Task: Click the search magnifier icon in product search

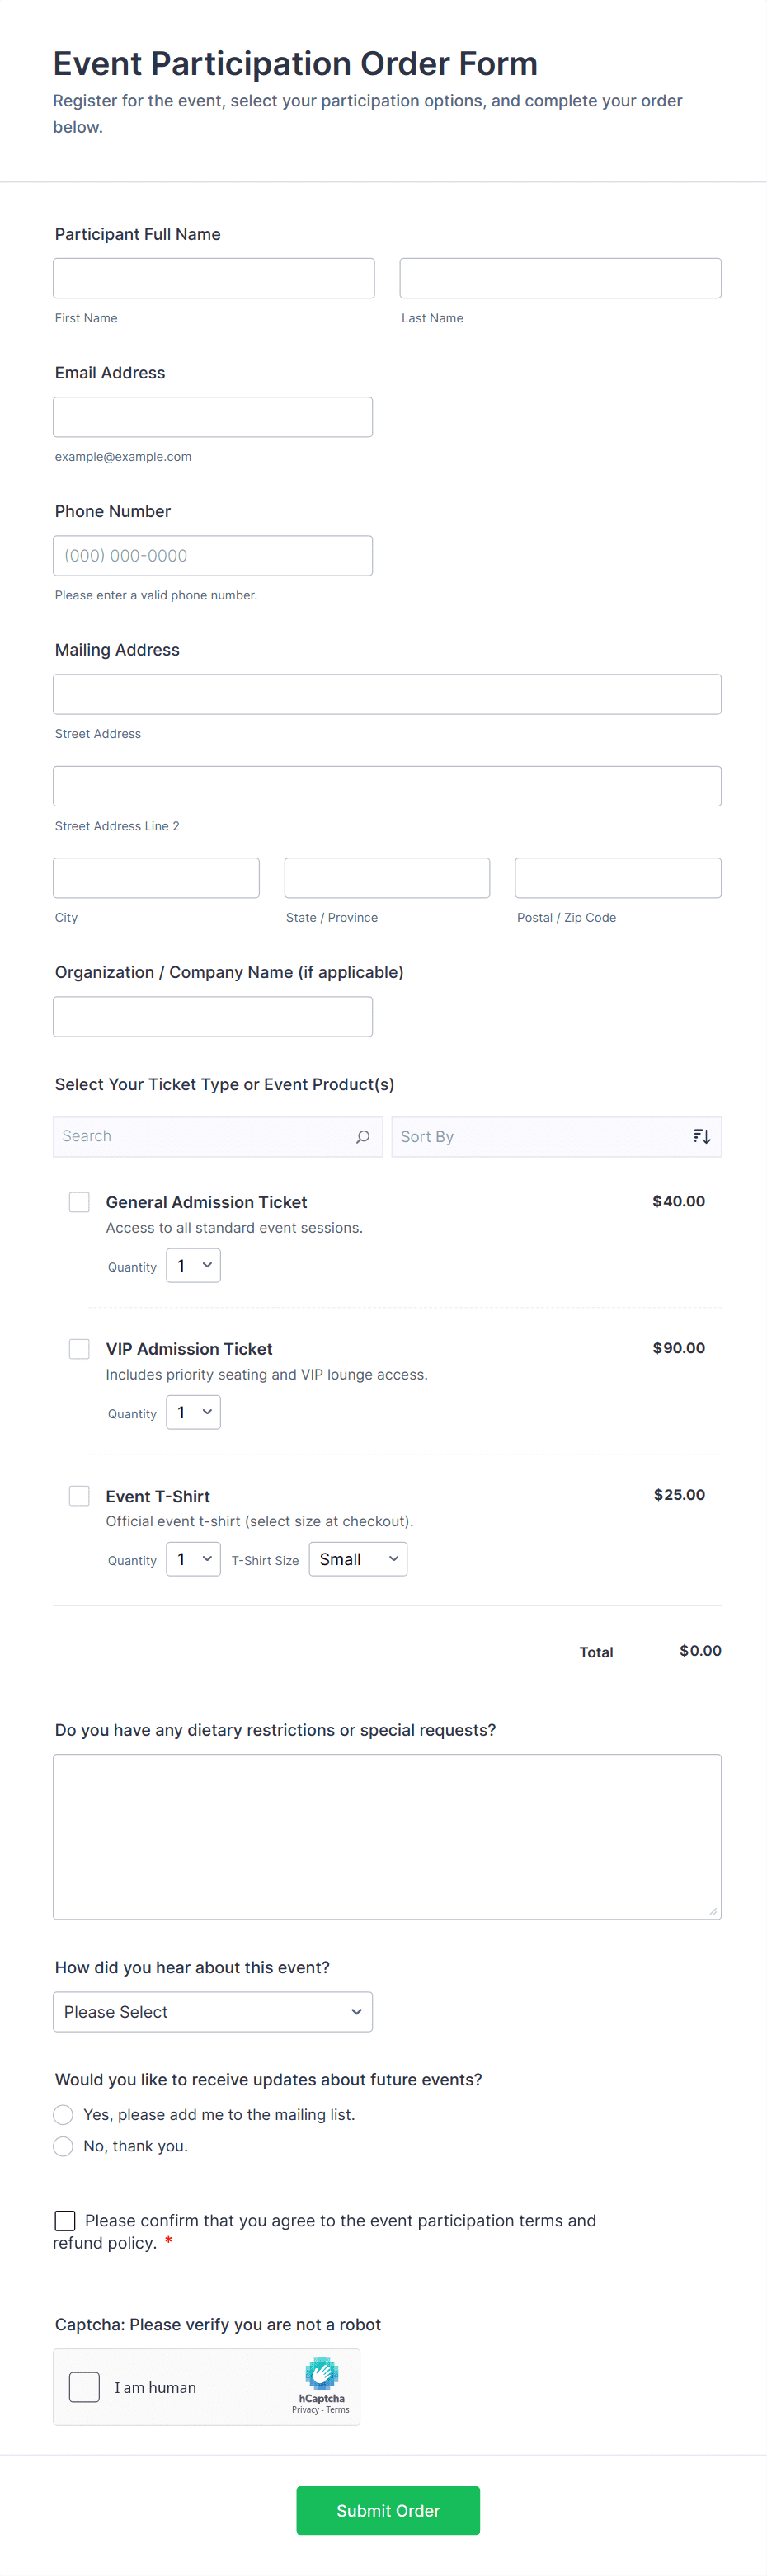Action: coord(363,1136)
